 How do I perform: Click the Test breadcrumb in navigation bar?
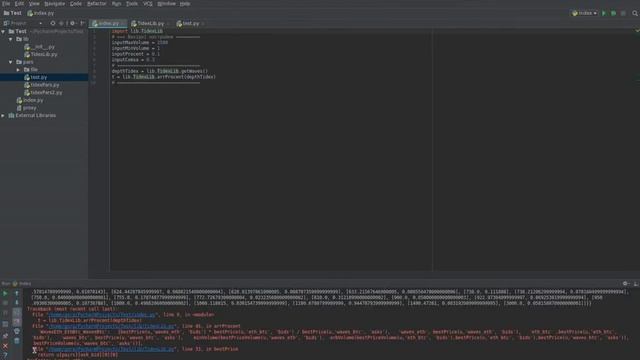click(13, 13)
